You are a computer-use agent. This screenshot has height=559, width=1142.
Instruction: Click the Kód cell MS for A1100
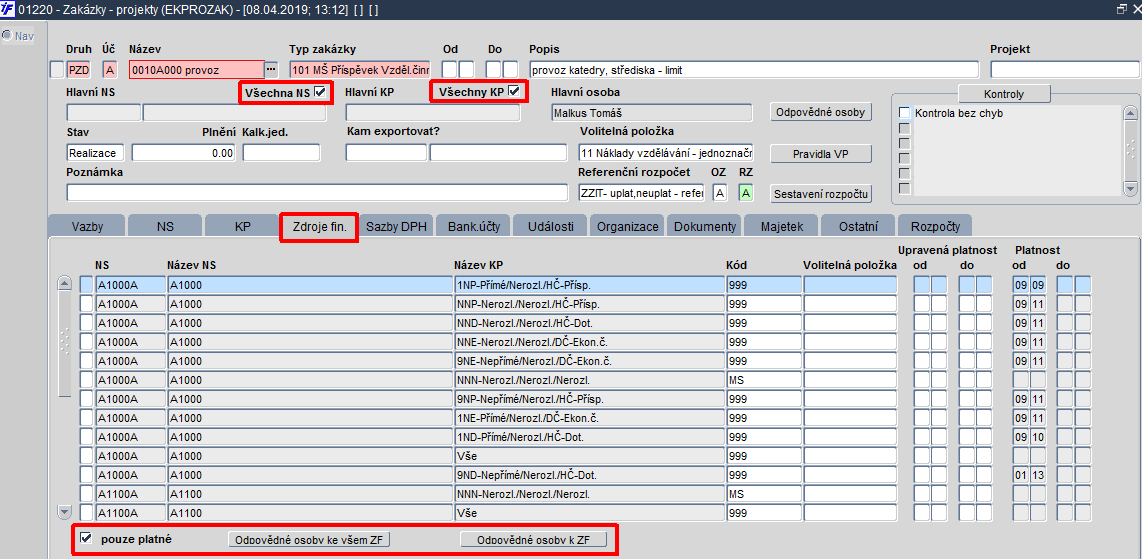point(763,493)
